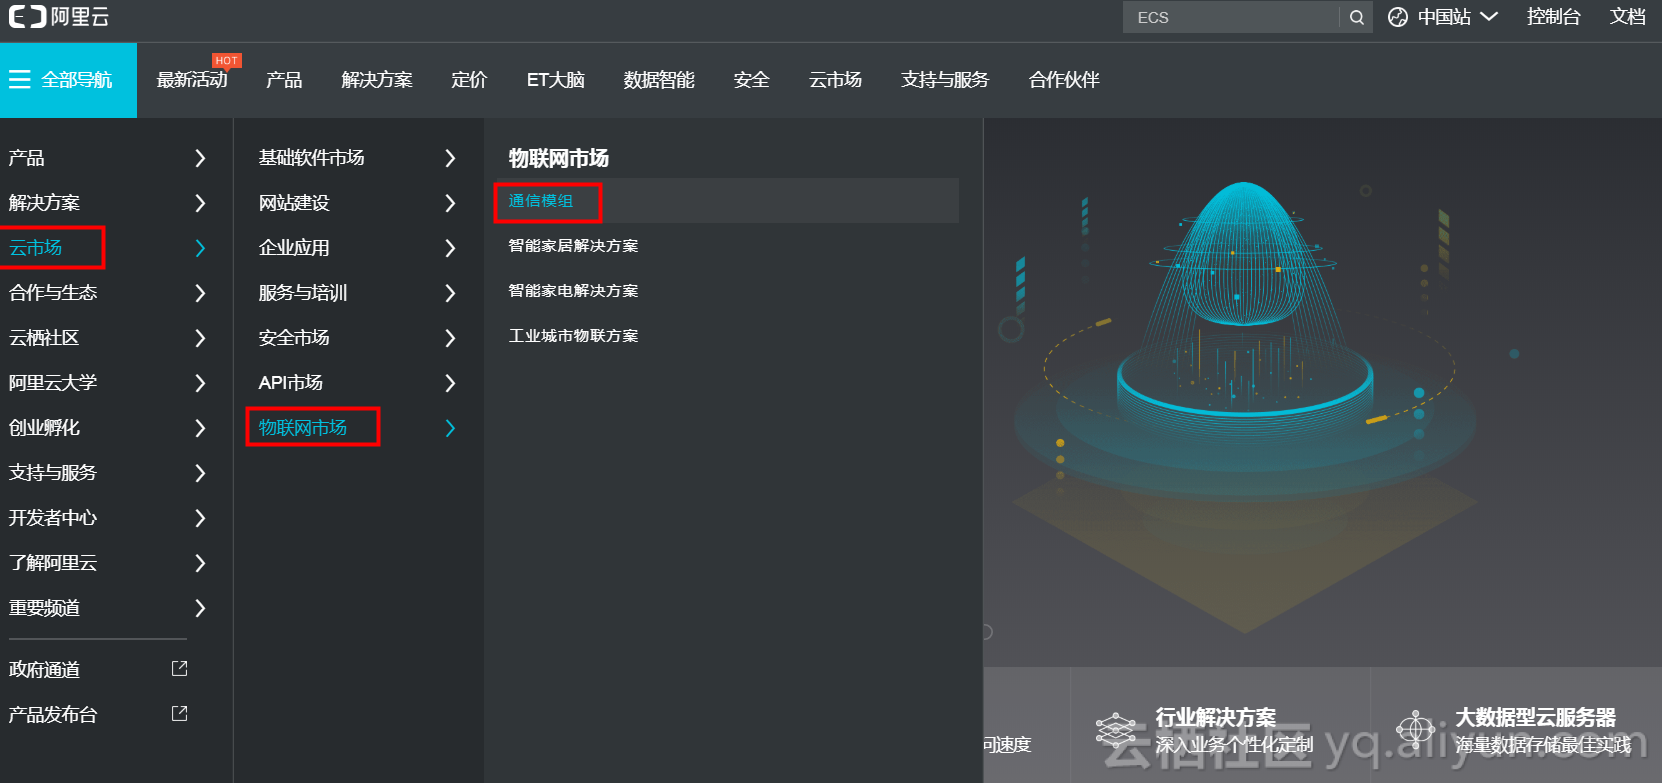Select 基础软件市场 in second column
Viewport: 1662px width, 783px height.
click(312, 158)
